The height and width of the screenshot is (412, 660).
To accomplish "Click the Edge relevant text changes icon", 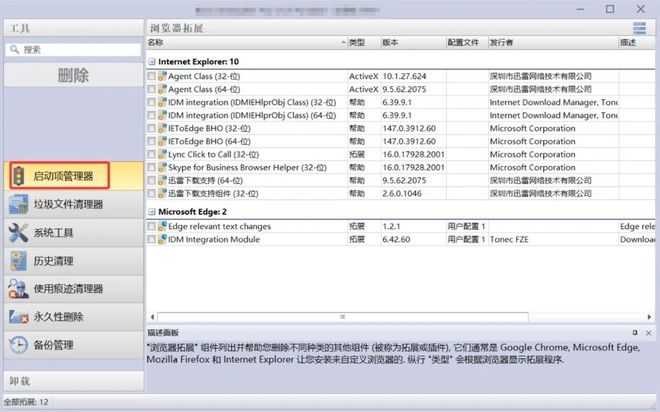I will pos(162,226).
